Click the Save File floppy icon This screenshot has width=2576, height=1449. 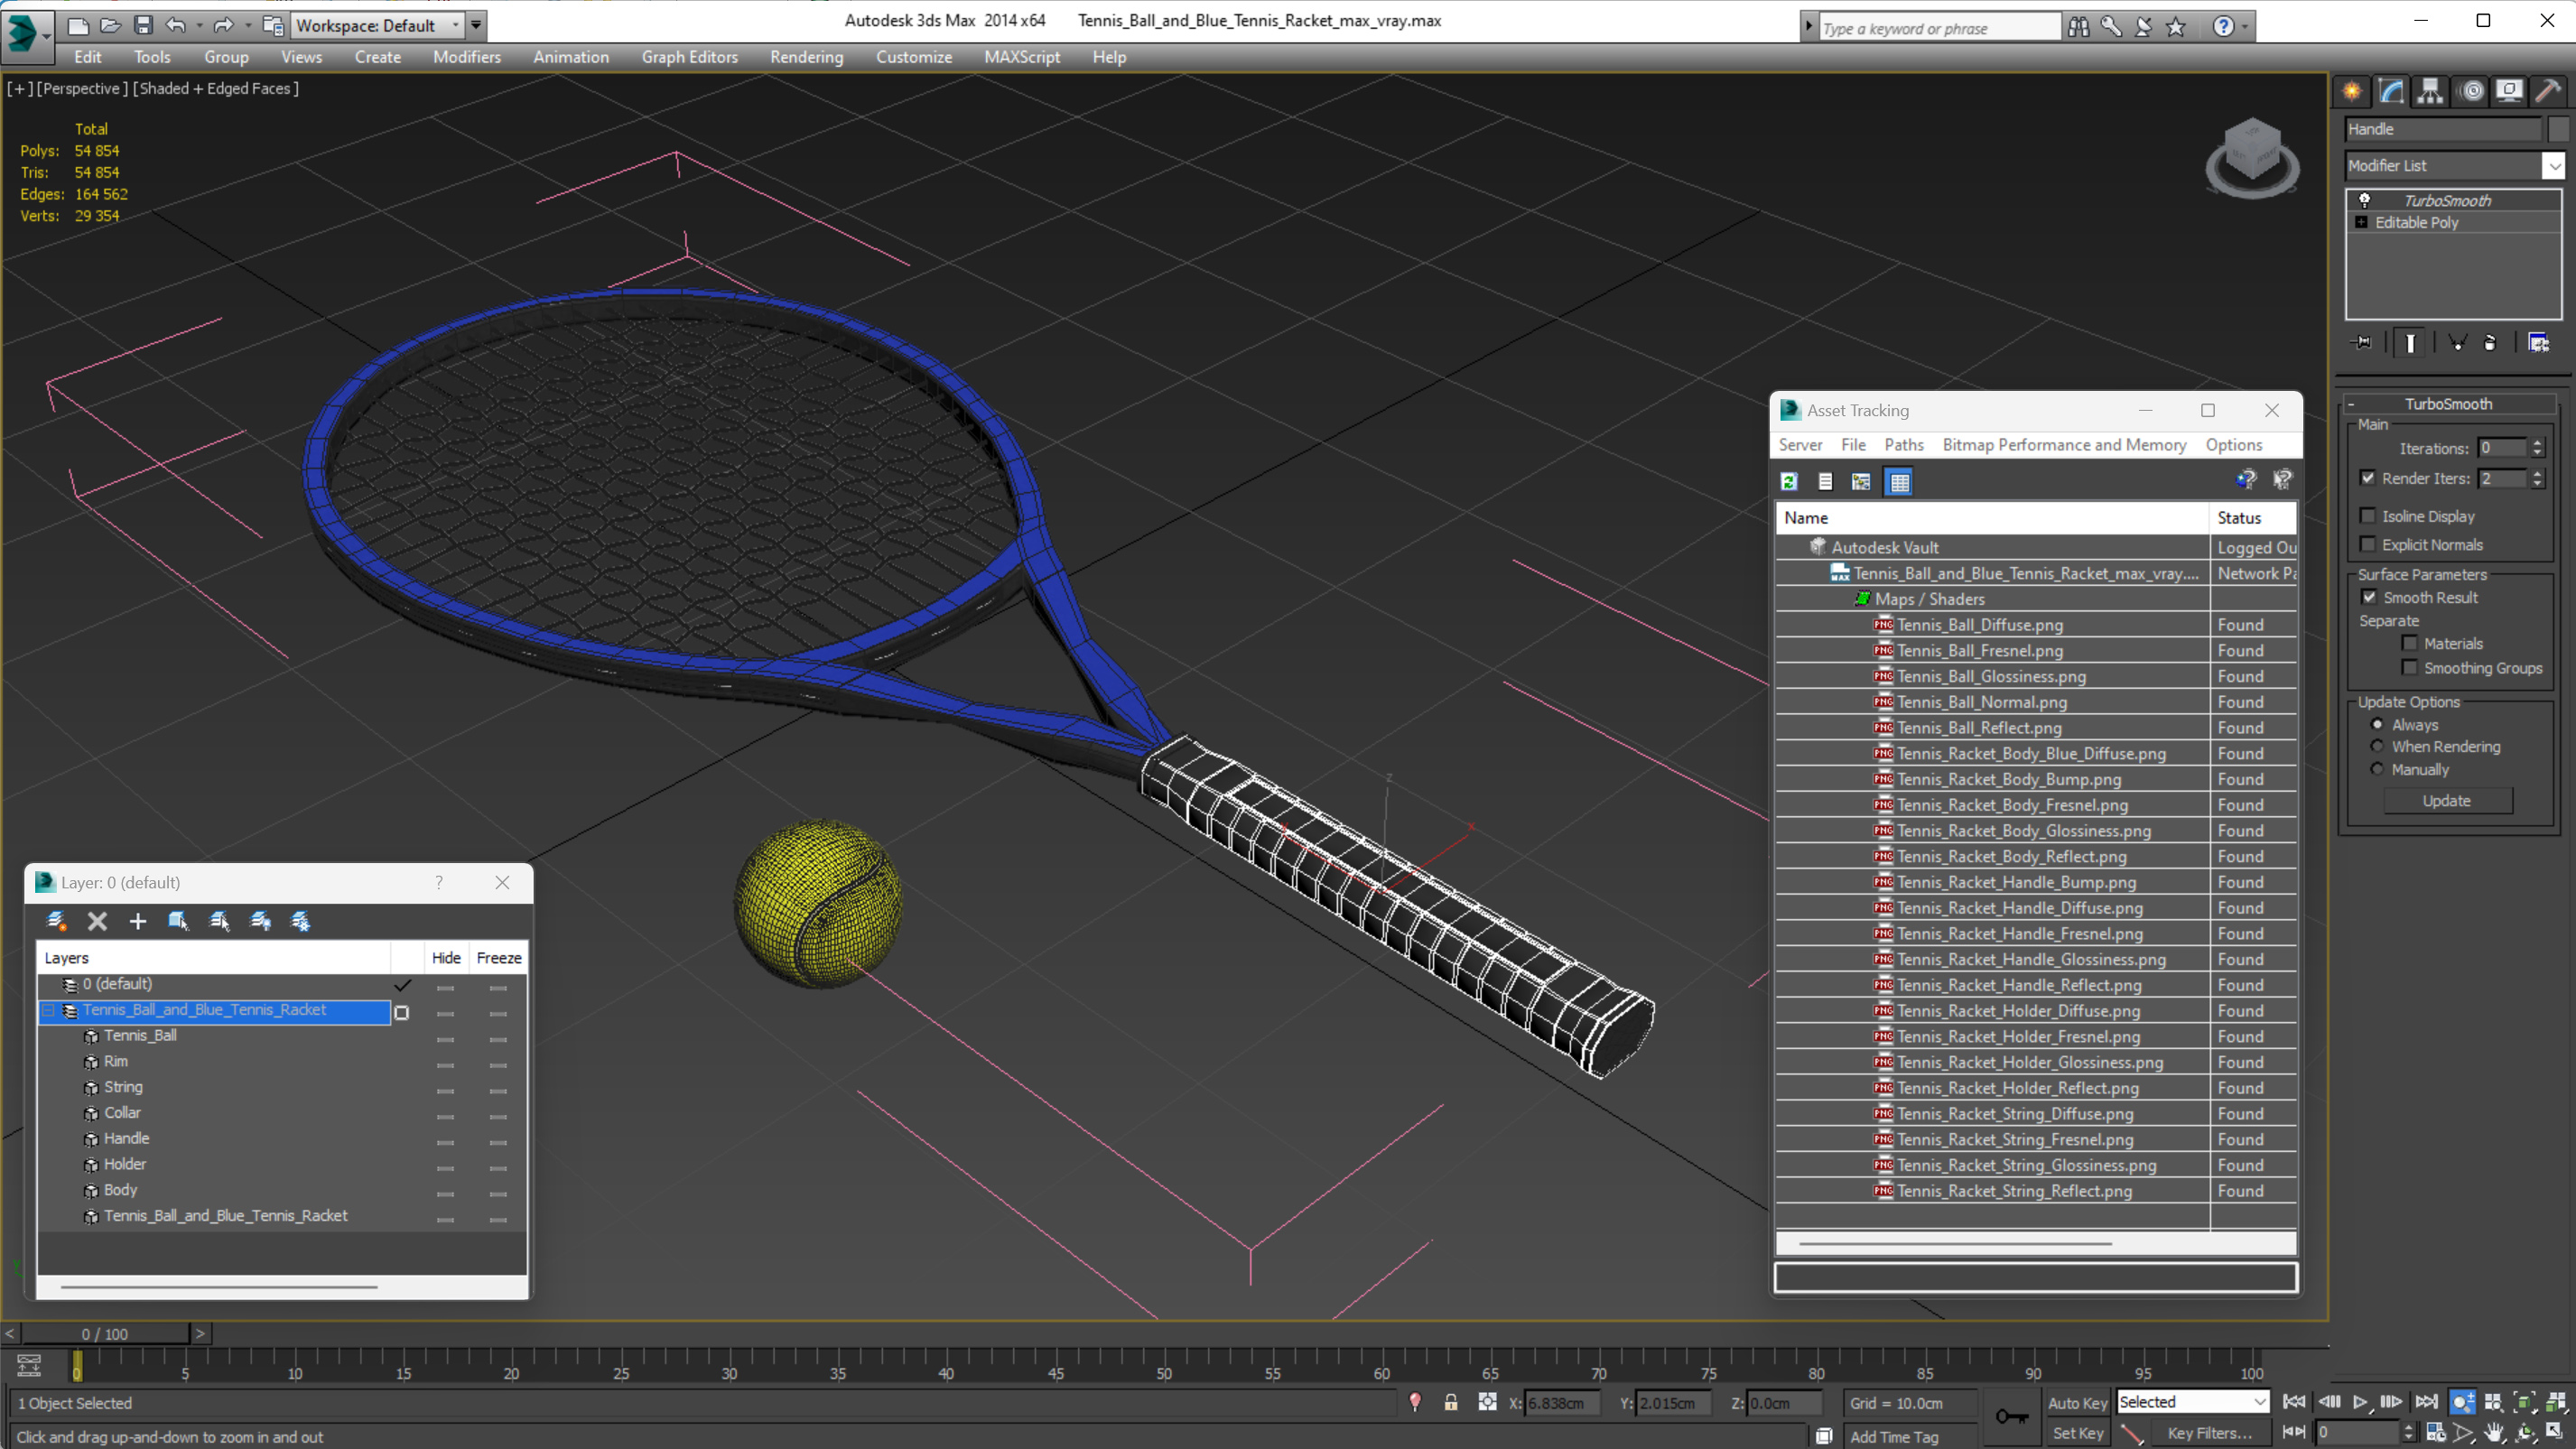[143, 25]
